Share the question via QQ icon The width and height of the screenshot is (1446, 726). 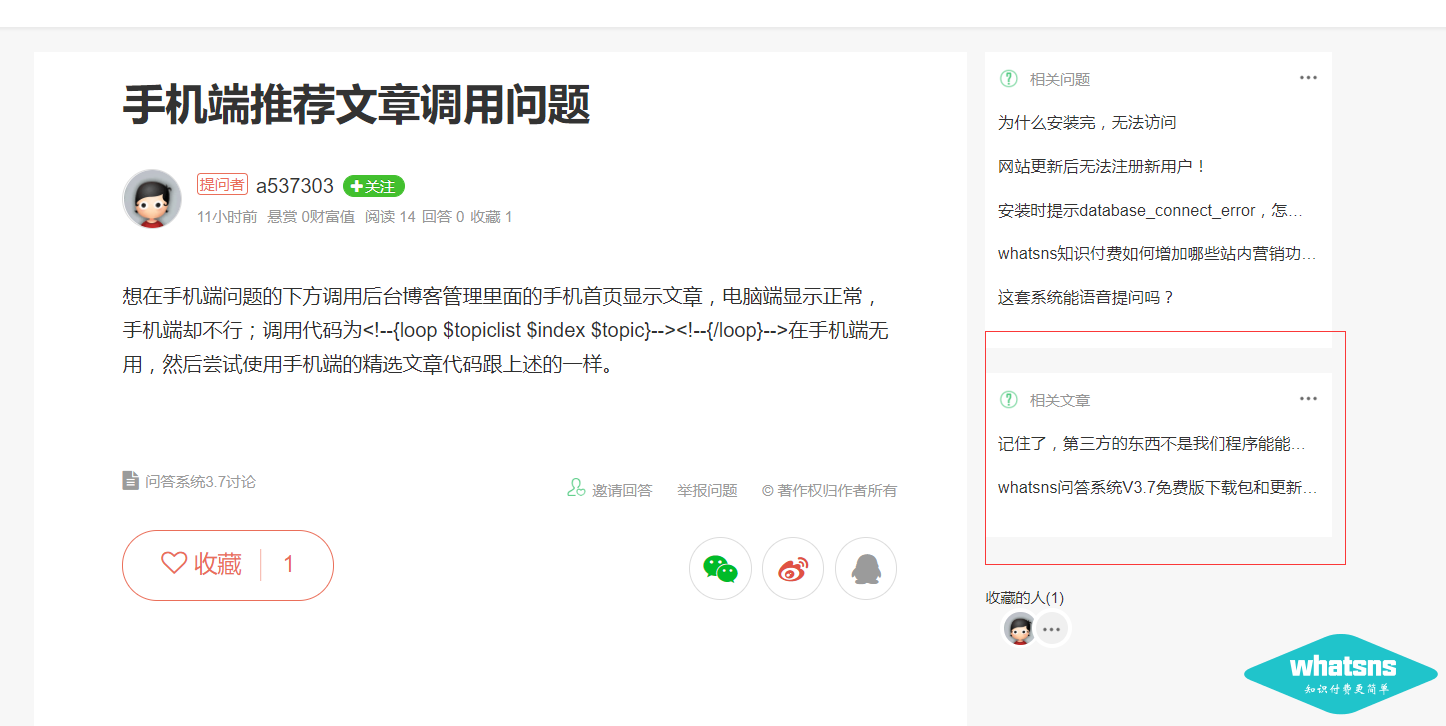pos(866,569)
